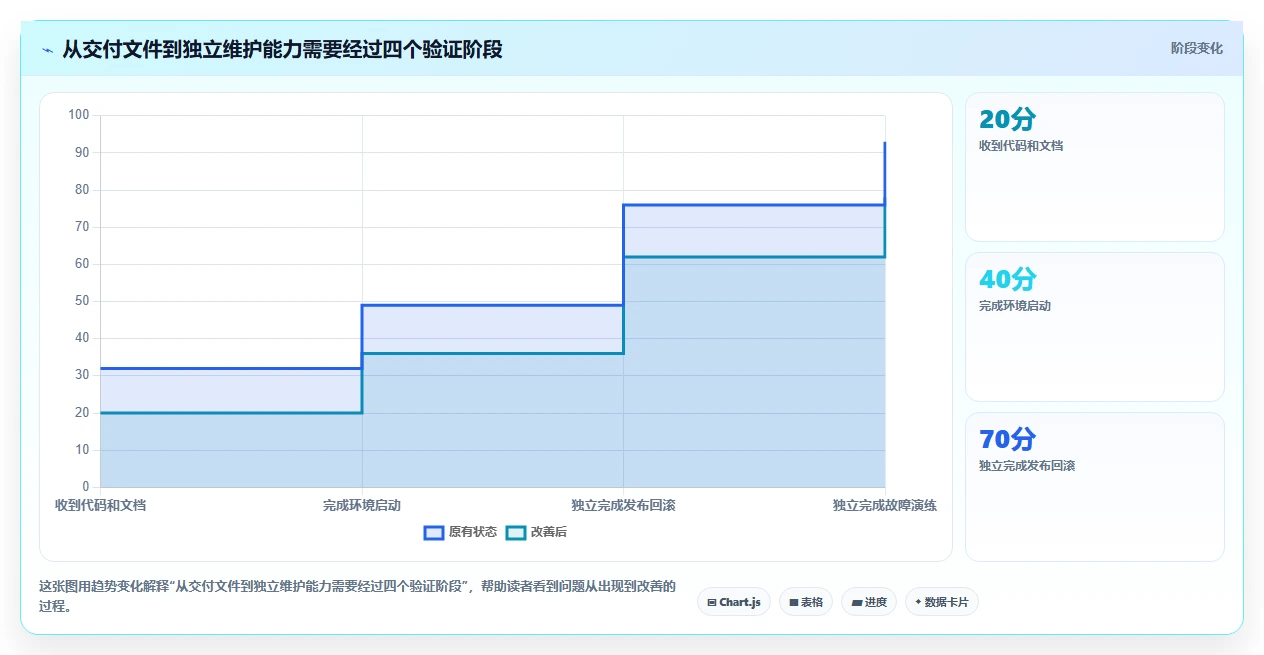Click the 阶段变化 label in header
Screen dimensions: 1264x655
(1196, 48)
